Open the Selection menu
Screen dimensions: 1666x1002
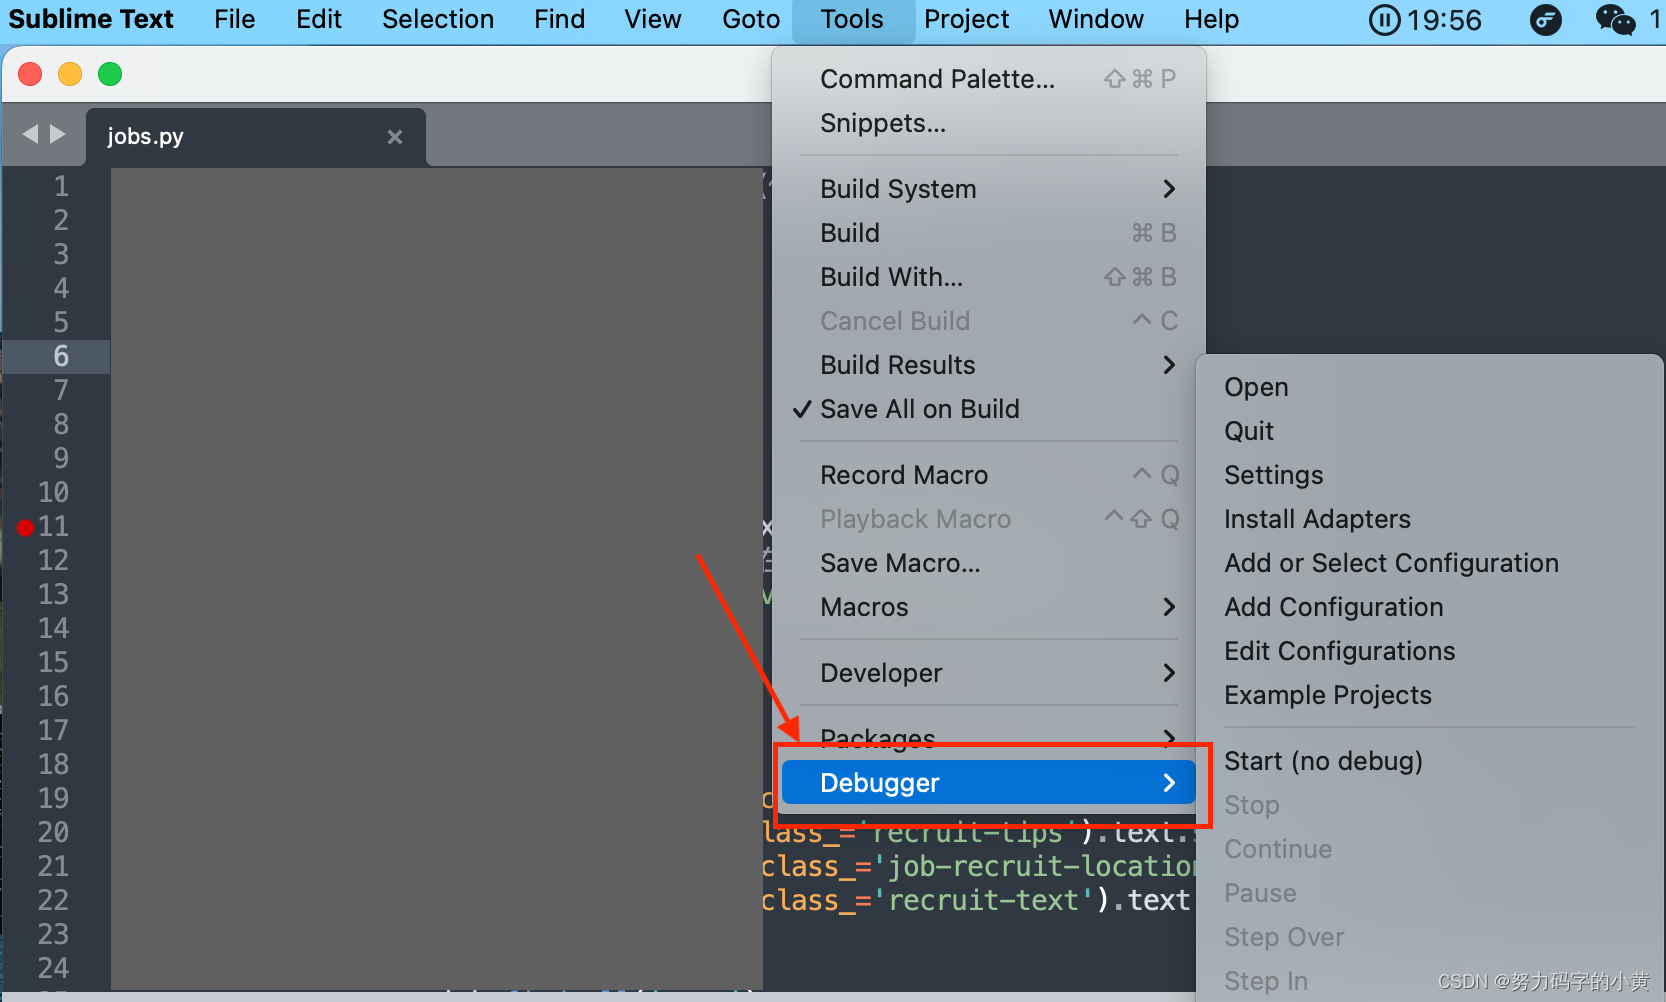tap(438, 19)
